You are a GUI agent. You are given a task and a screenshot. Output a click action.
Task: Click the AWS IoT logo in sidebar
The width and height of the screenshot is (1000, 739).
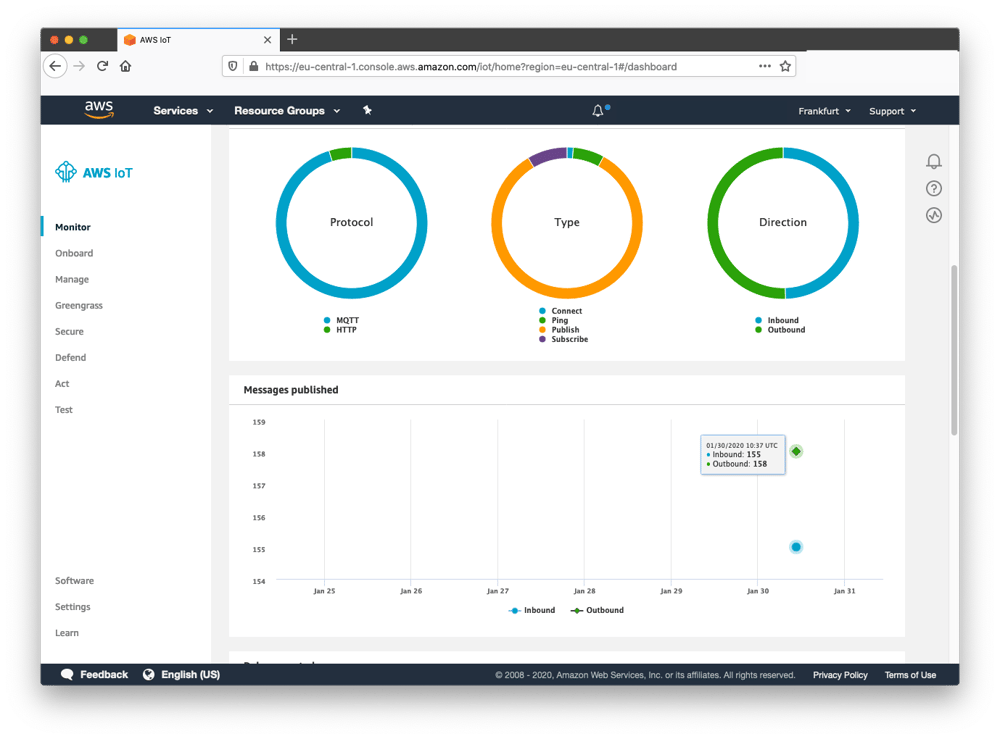pos(94,172)
